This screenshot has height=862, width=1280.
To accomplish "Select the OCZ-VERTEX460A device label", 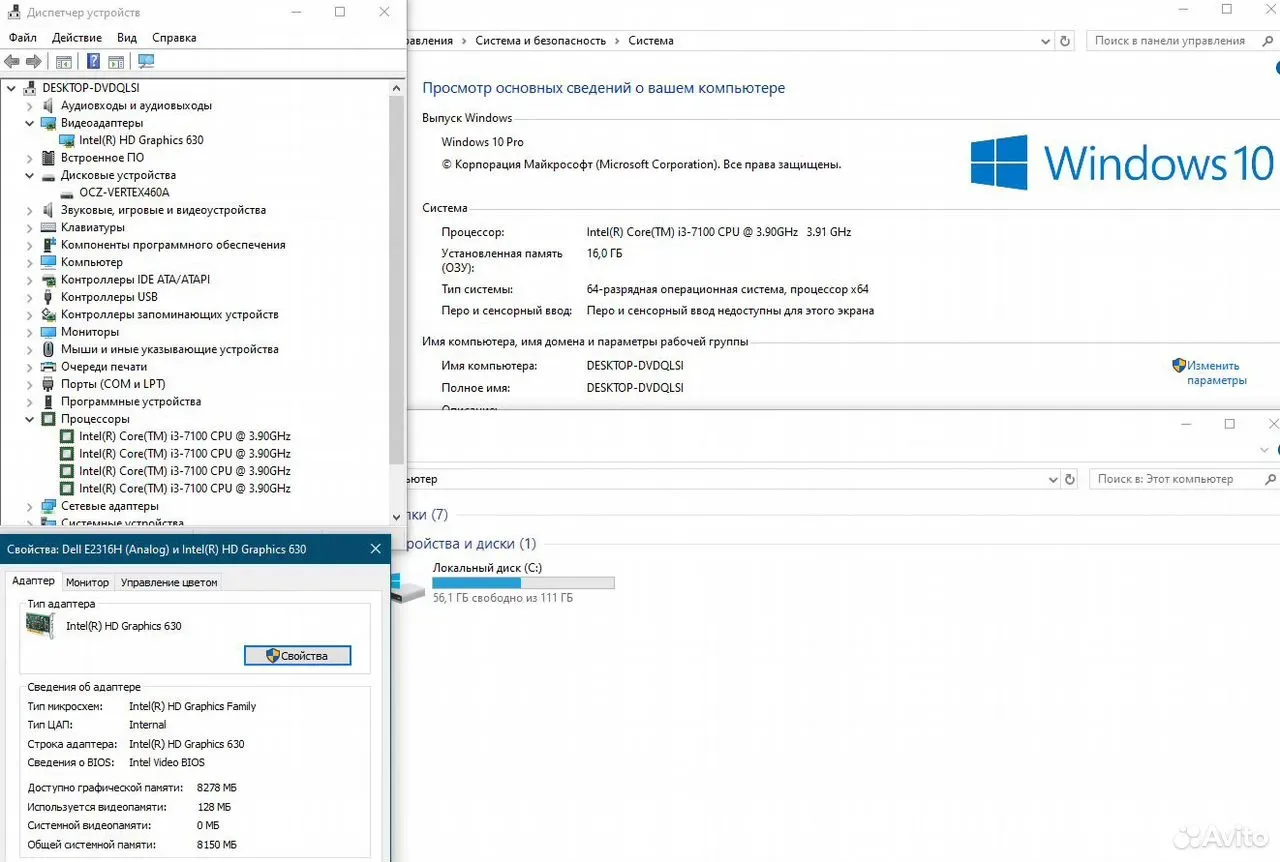I will [x=124, y=193].
